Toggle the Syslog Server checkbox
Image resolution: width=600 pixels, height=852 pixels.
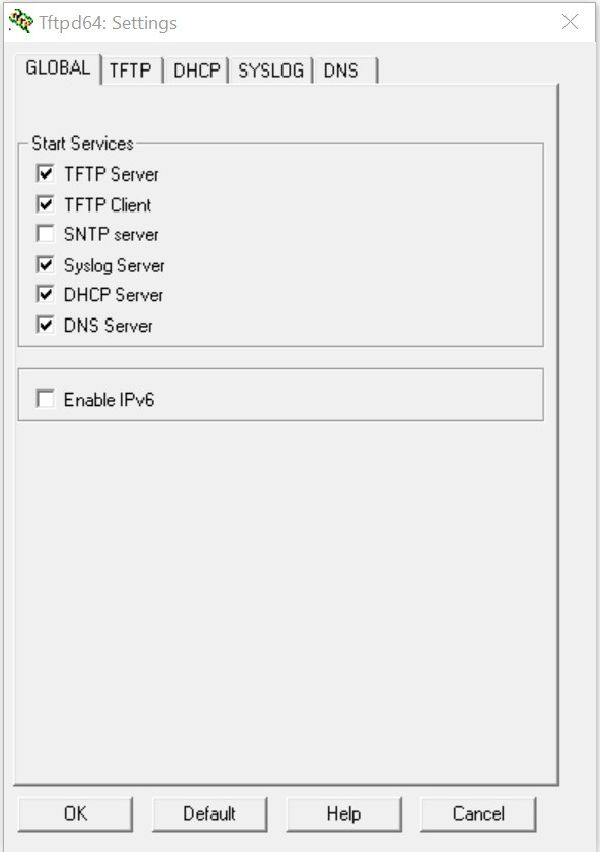pos(45,265)
